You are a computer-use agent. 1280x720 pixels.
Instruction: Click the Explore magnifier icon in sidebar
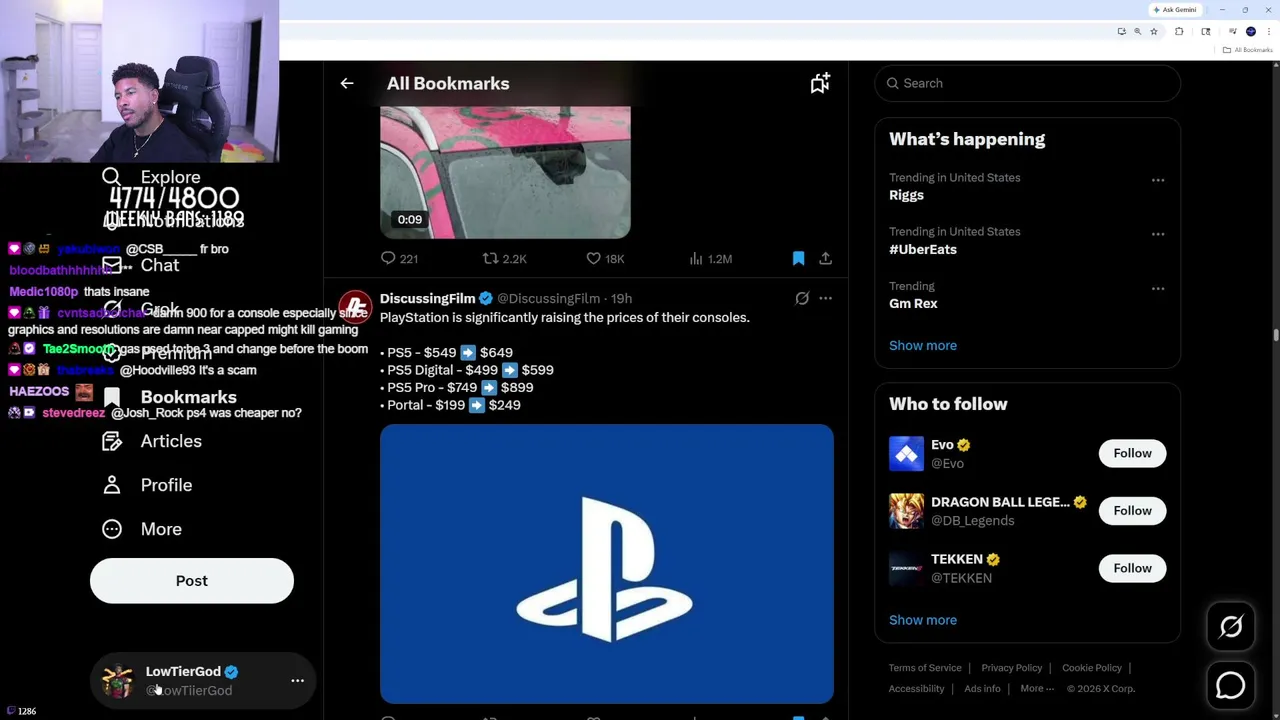point(111,177)
